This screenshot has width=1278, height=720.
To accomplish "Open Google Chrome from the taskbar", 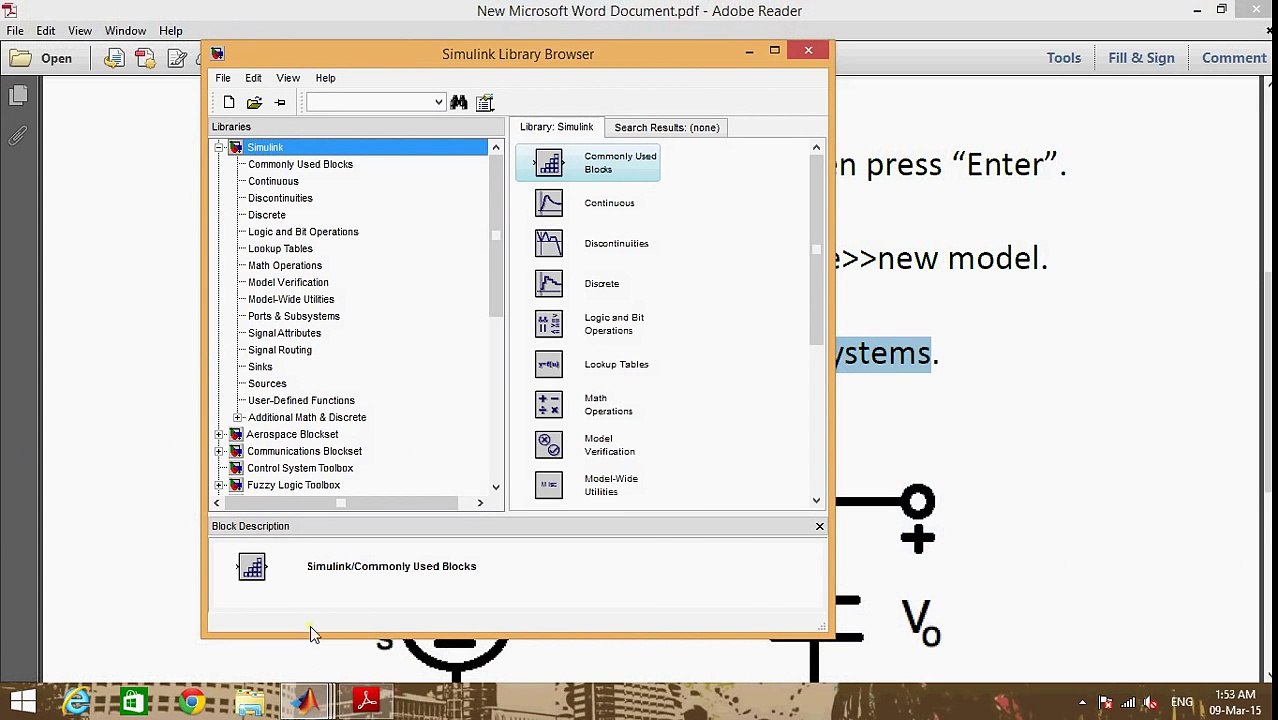I will 191,702.
